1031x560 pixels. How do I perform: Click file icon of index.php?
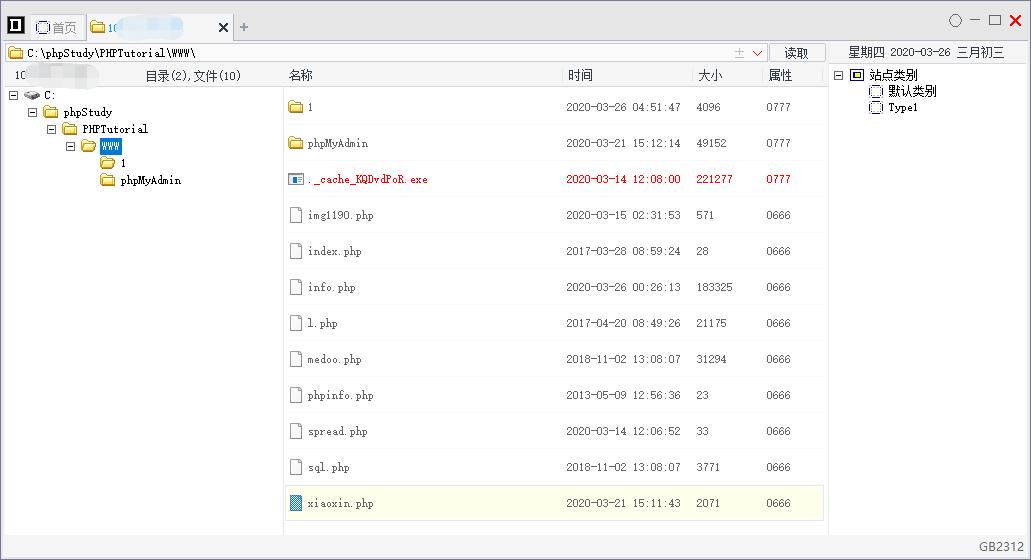pyautogui.click(x=296, y=251)
